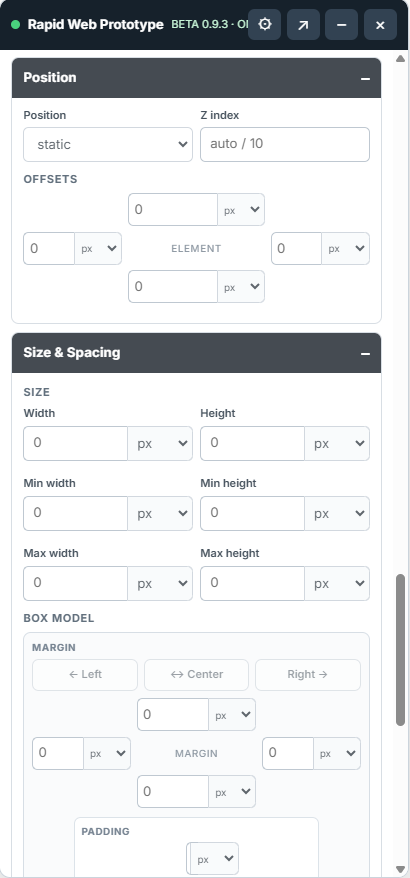Viewport: 410px width, 878px height.
Task: Click the right margin value field
Action: click(288, 754)
